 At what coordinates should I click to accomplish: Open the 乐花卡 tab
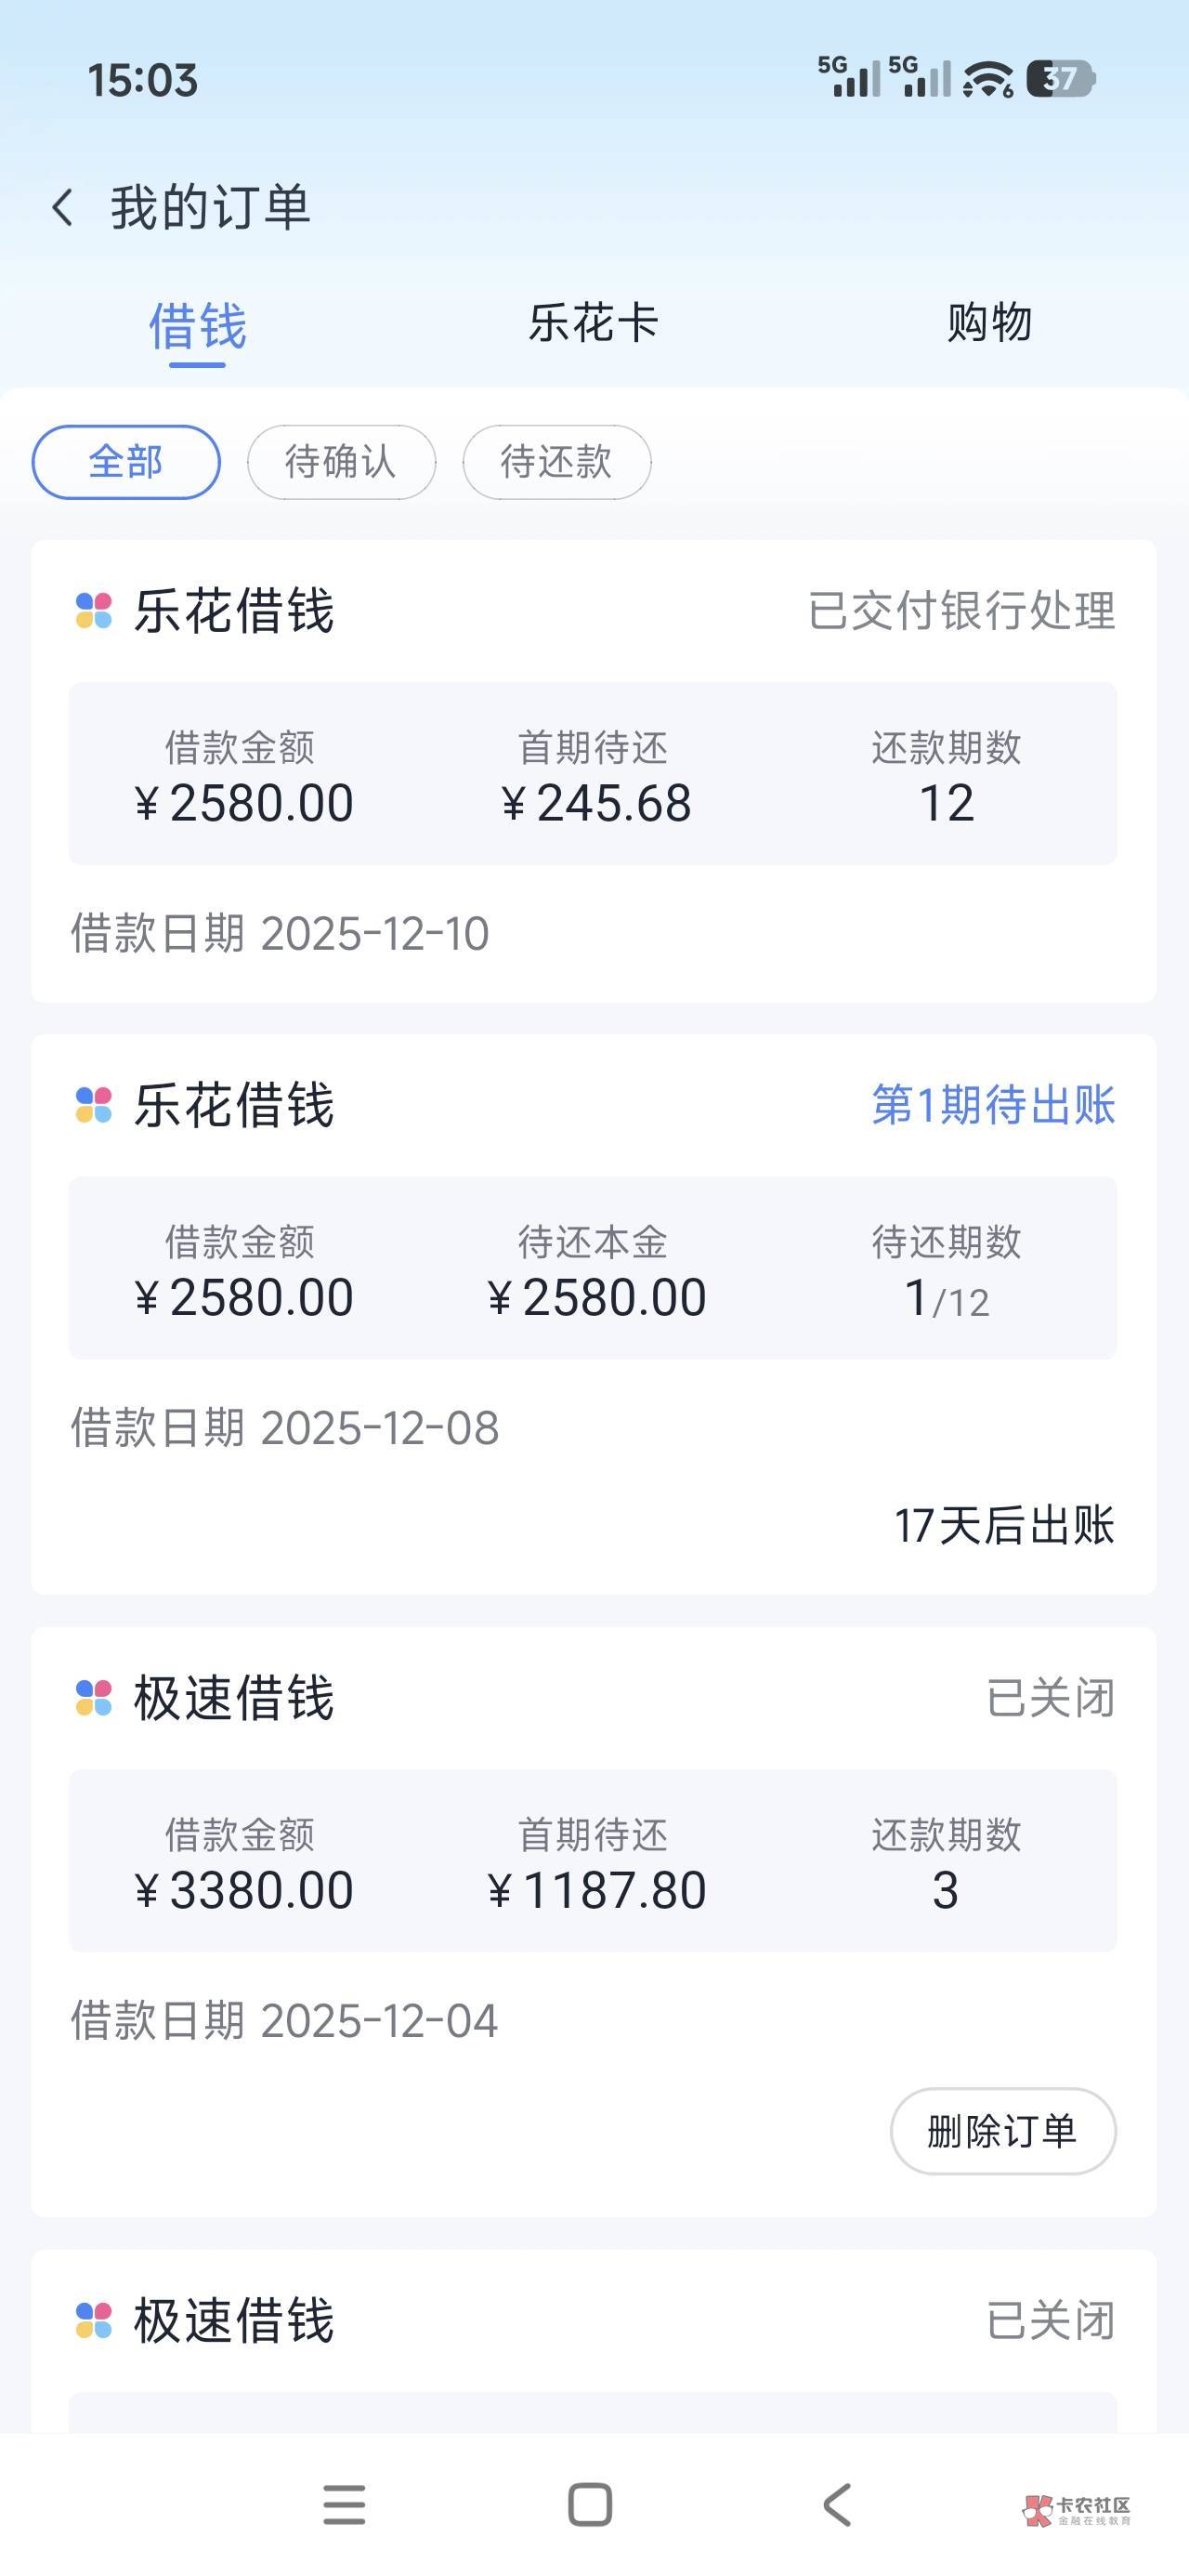click(593, 323)
